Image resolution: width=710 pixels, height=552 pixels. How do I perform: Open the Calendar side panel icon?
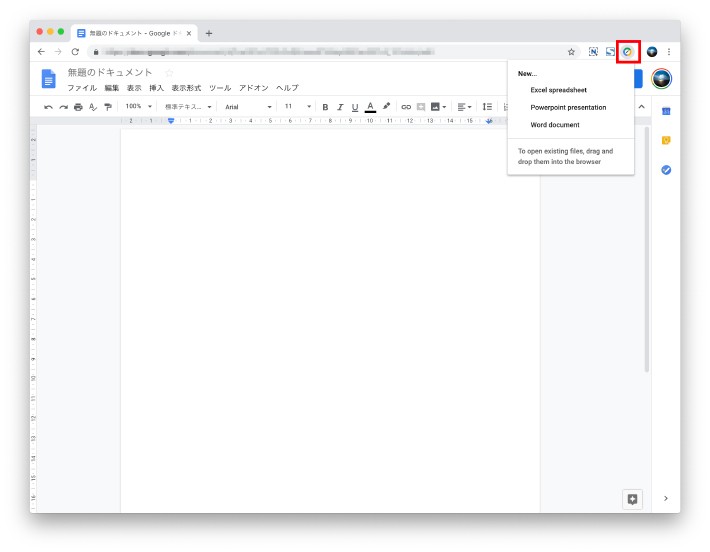(666, 111)
